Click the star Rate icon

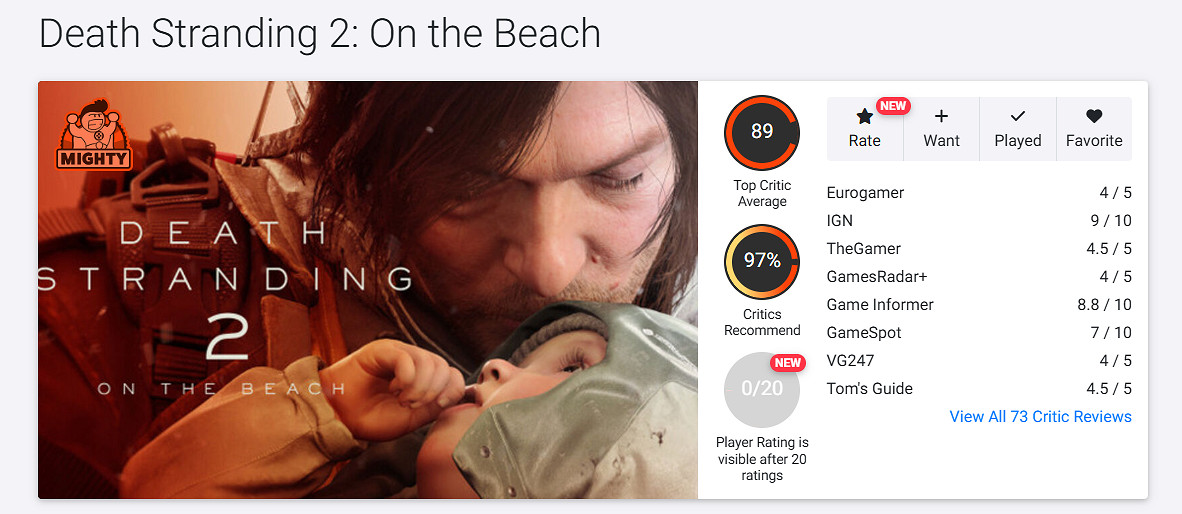[x=865, y=117]
